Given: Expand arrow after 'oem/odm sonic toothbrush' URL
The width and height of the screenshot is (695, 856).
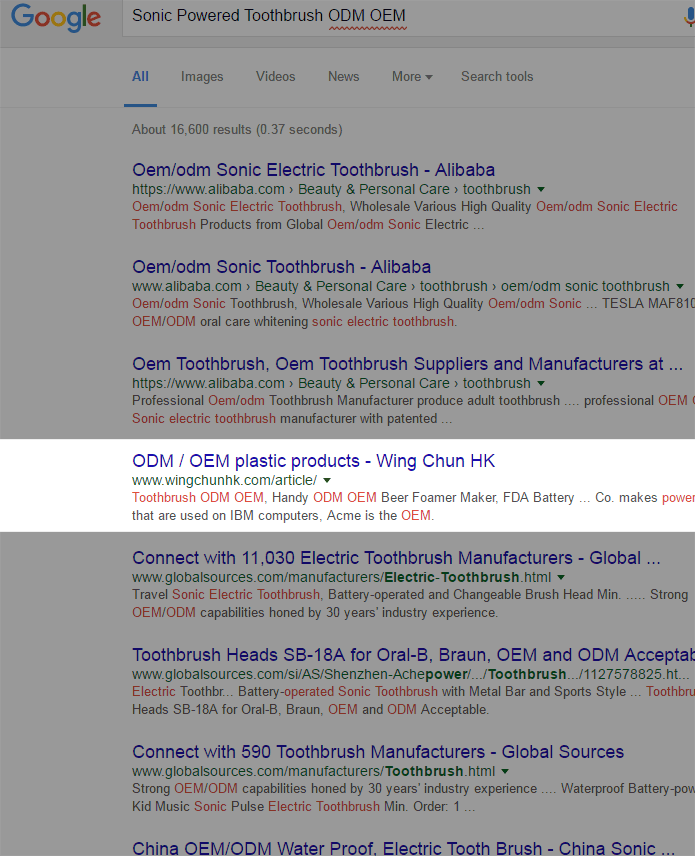Looking at the screenshot, I should pos(680,287).
